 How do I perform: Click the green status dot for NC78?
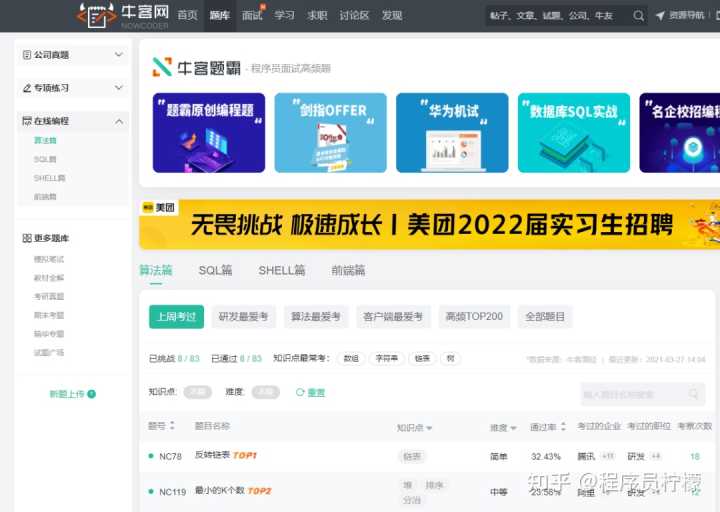pos(151,456)
